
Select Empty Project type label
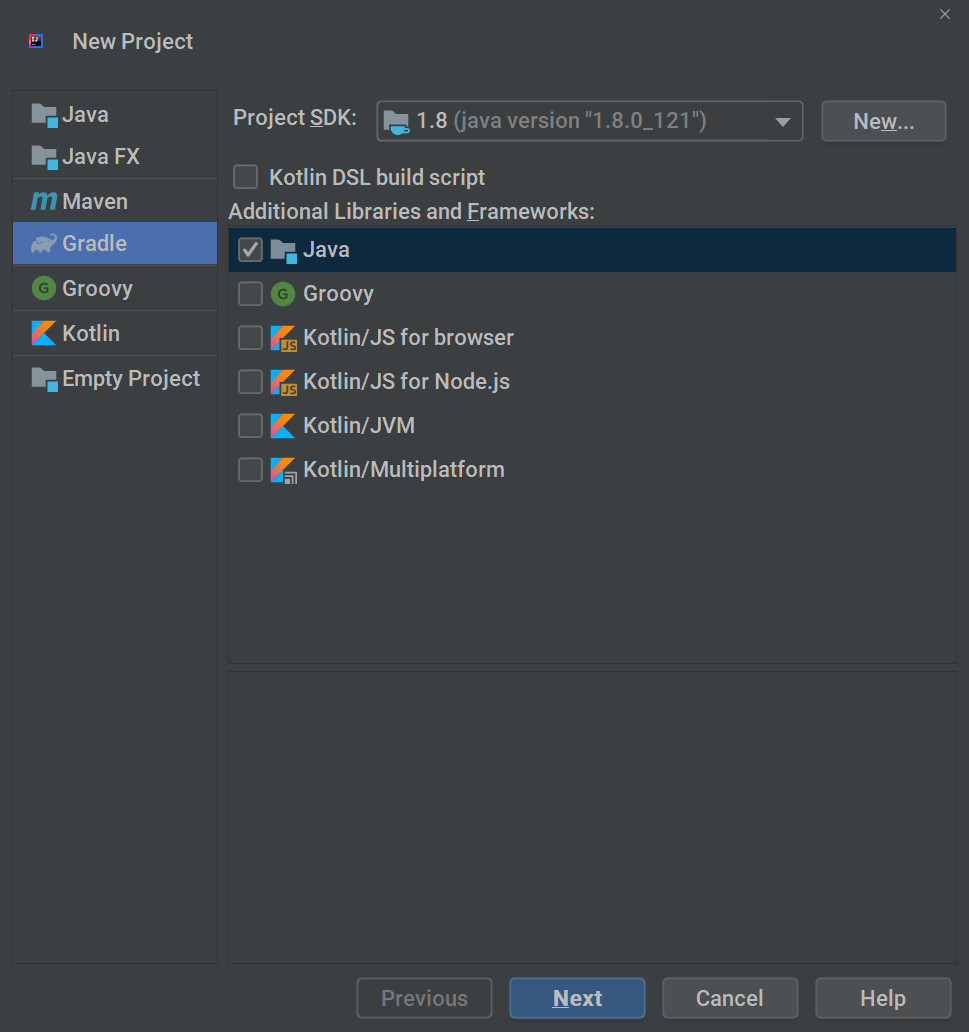[x=131, y=379]
